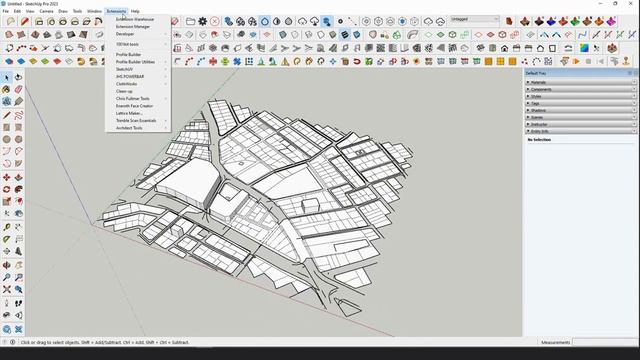Open the Architect Tools submenu
This screenshot has width=640, height=360.
tap(138, 128)
